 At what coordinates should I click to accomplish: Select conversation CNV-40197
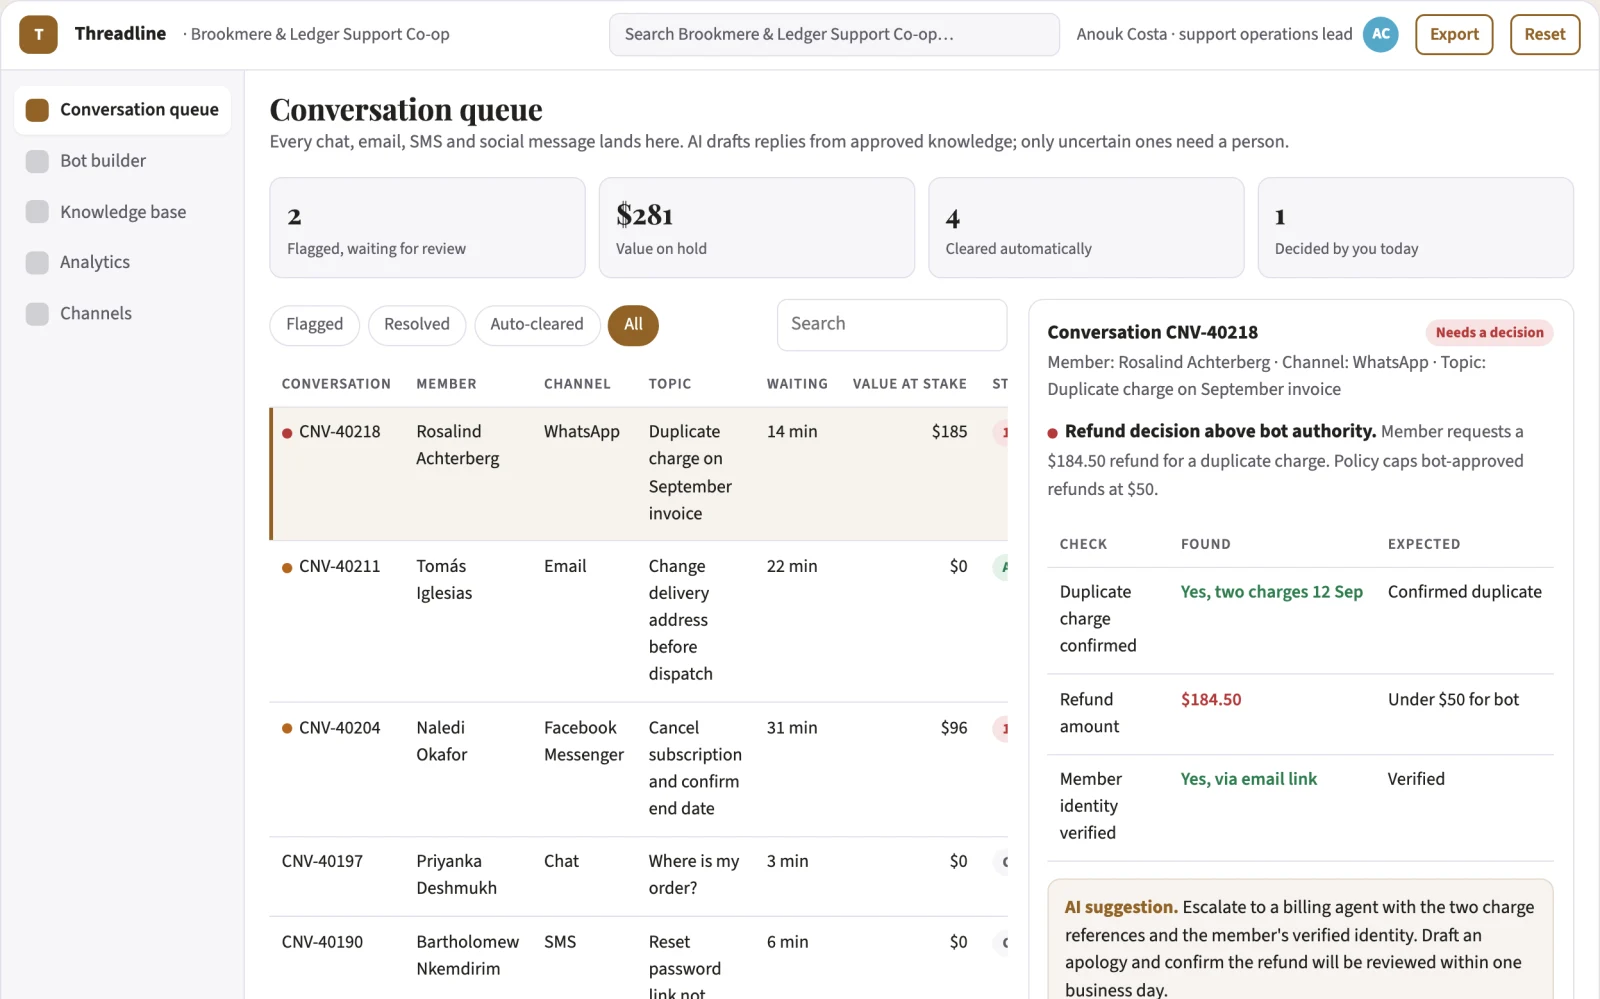point(639,876)
